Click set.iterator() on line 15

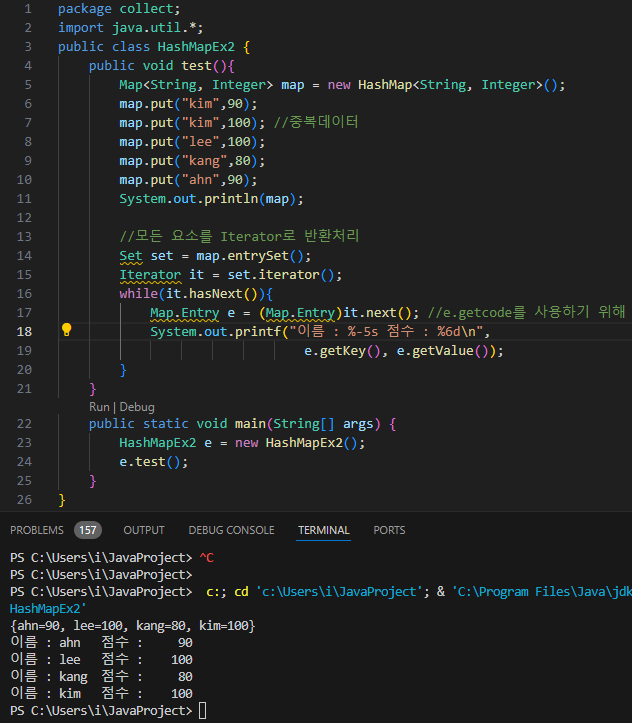tap(281, 275)
